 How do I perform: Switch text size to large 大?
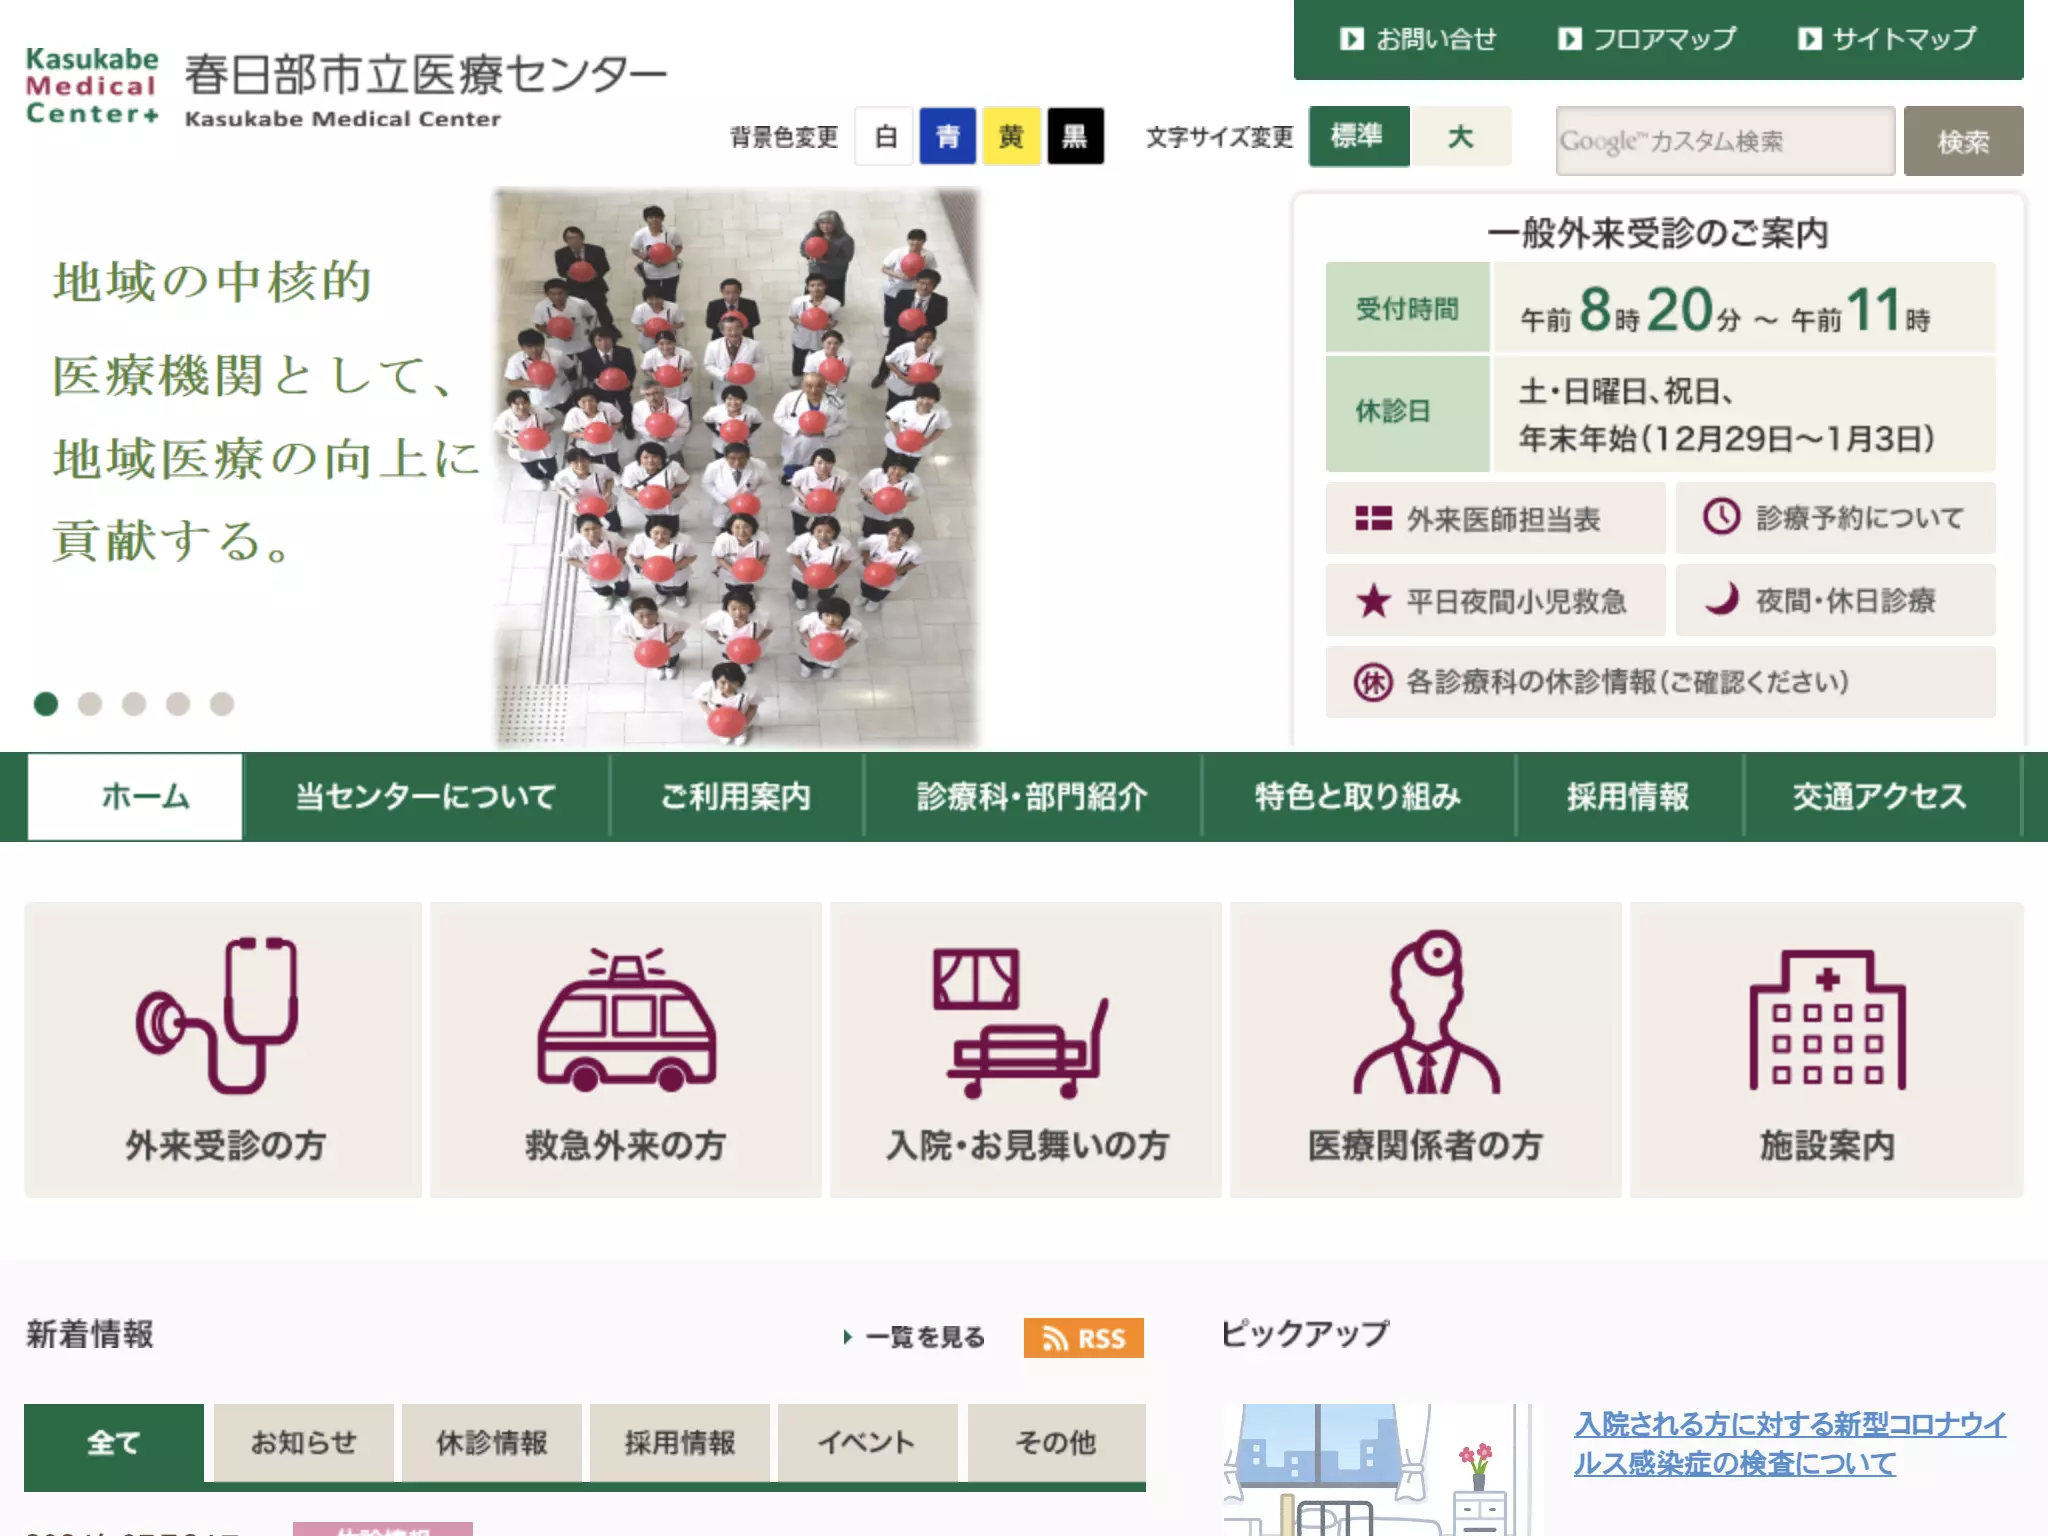(1460, 136)
